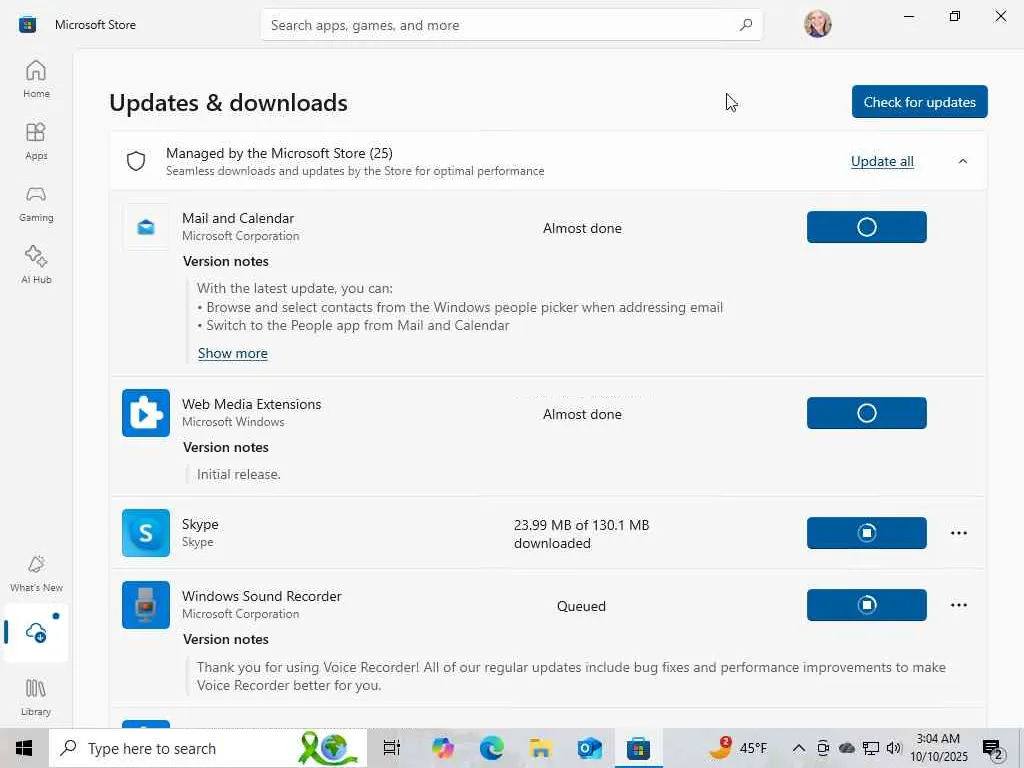Click the 'Updates & downloads' heading

point(229,103)
